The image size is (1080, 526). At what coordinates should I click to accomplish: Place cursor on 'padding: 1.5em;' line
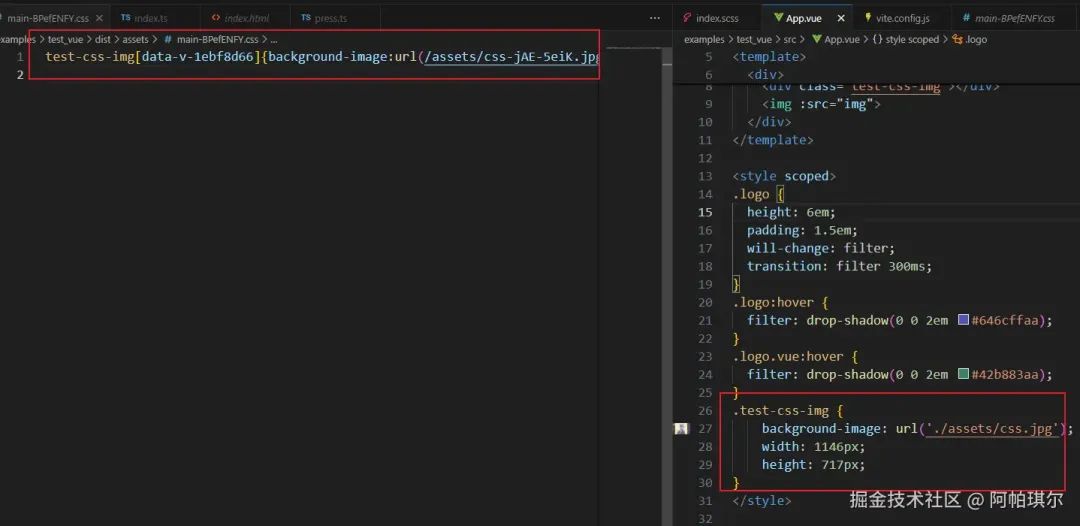click(802, 230)
